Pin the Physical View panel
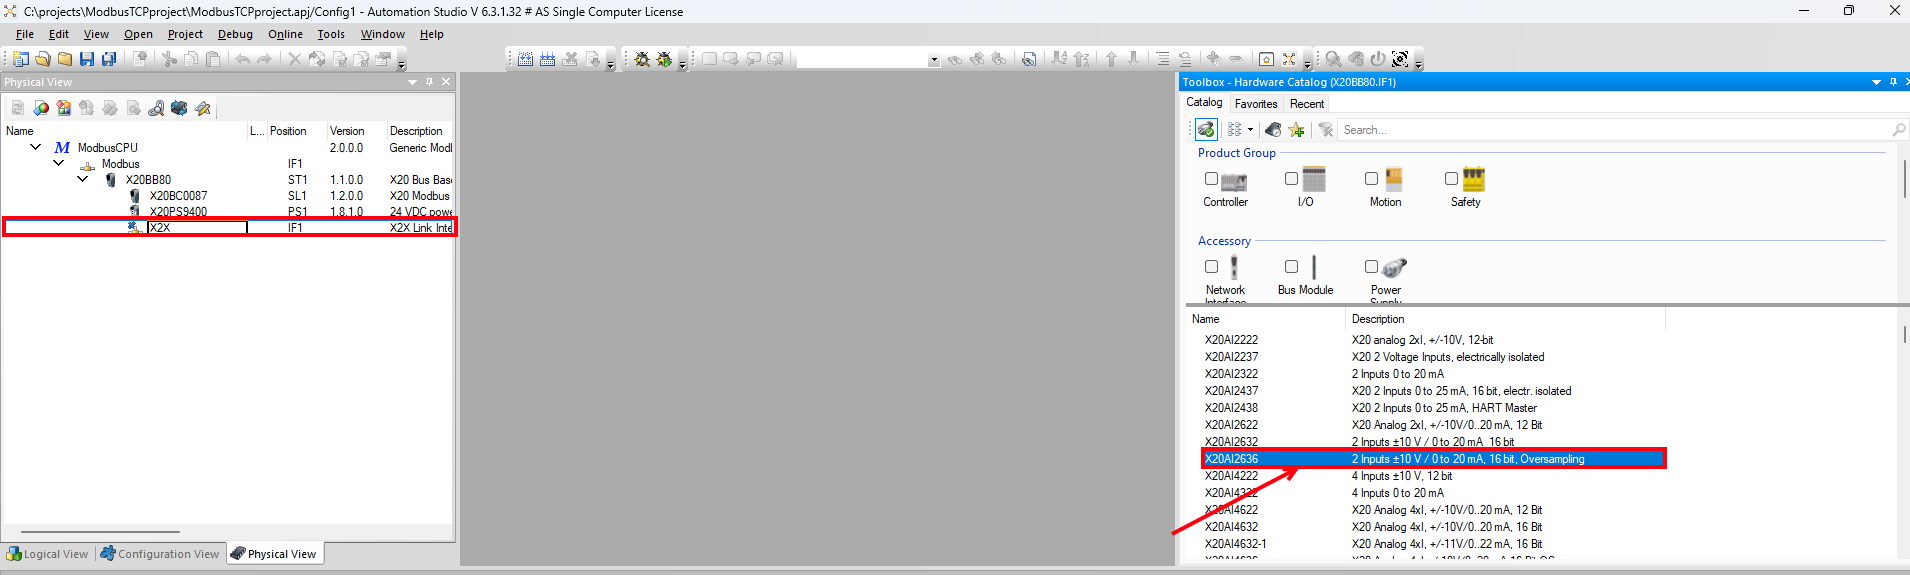This screenshot has width=1910, height=575. 430,82
